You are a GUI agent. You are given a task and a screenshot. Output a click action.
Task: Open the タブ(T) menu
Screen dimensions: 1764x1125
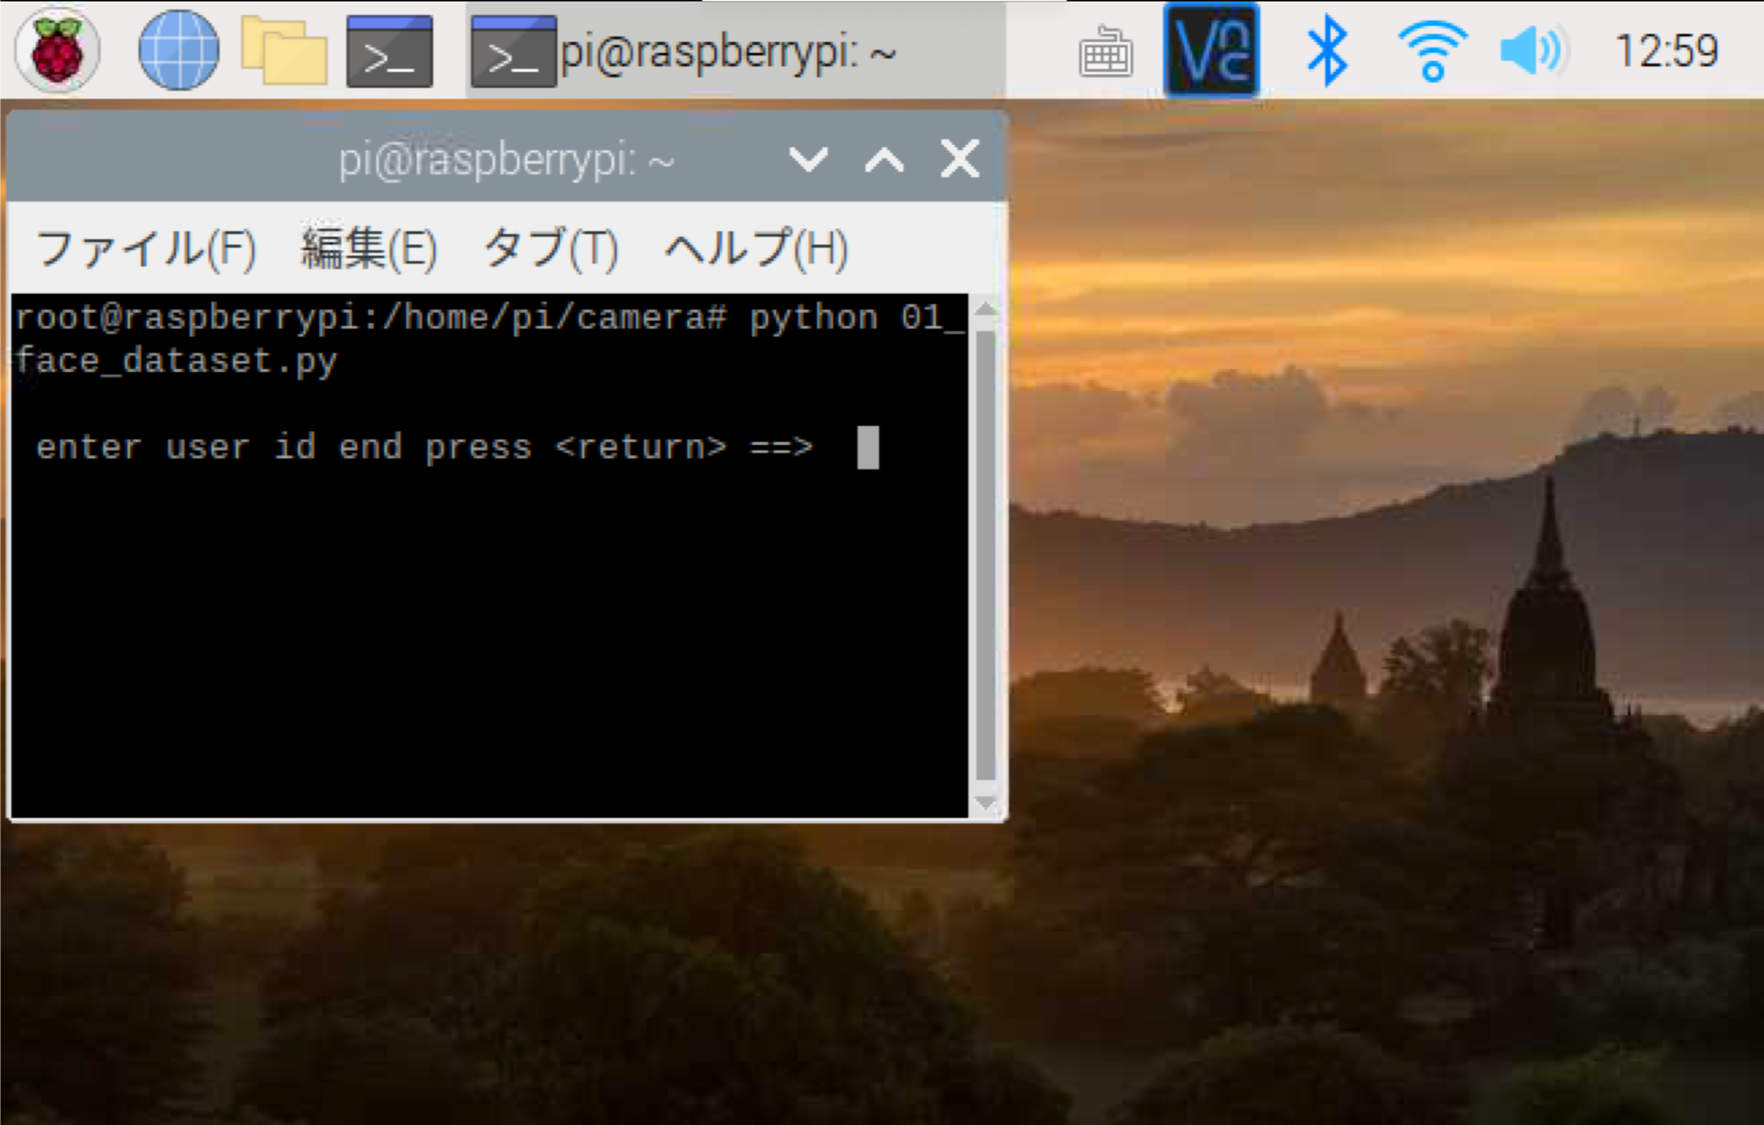pos(550,250)
